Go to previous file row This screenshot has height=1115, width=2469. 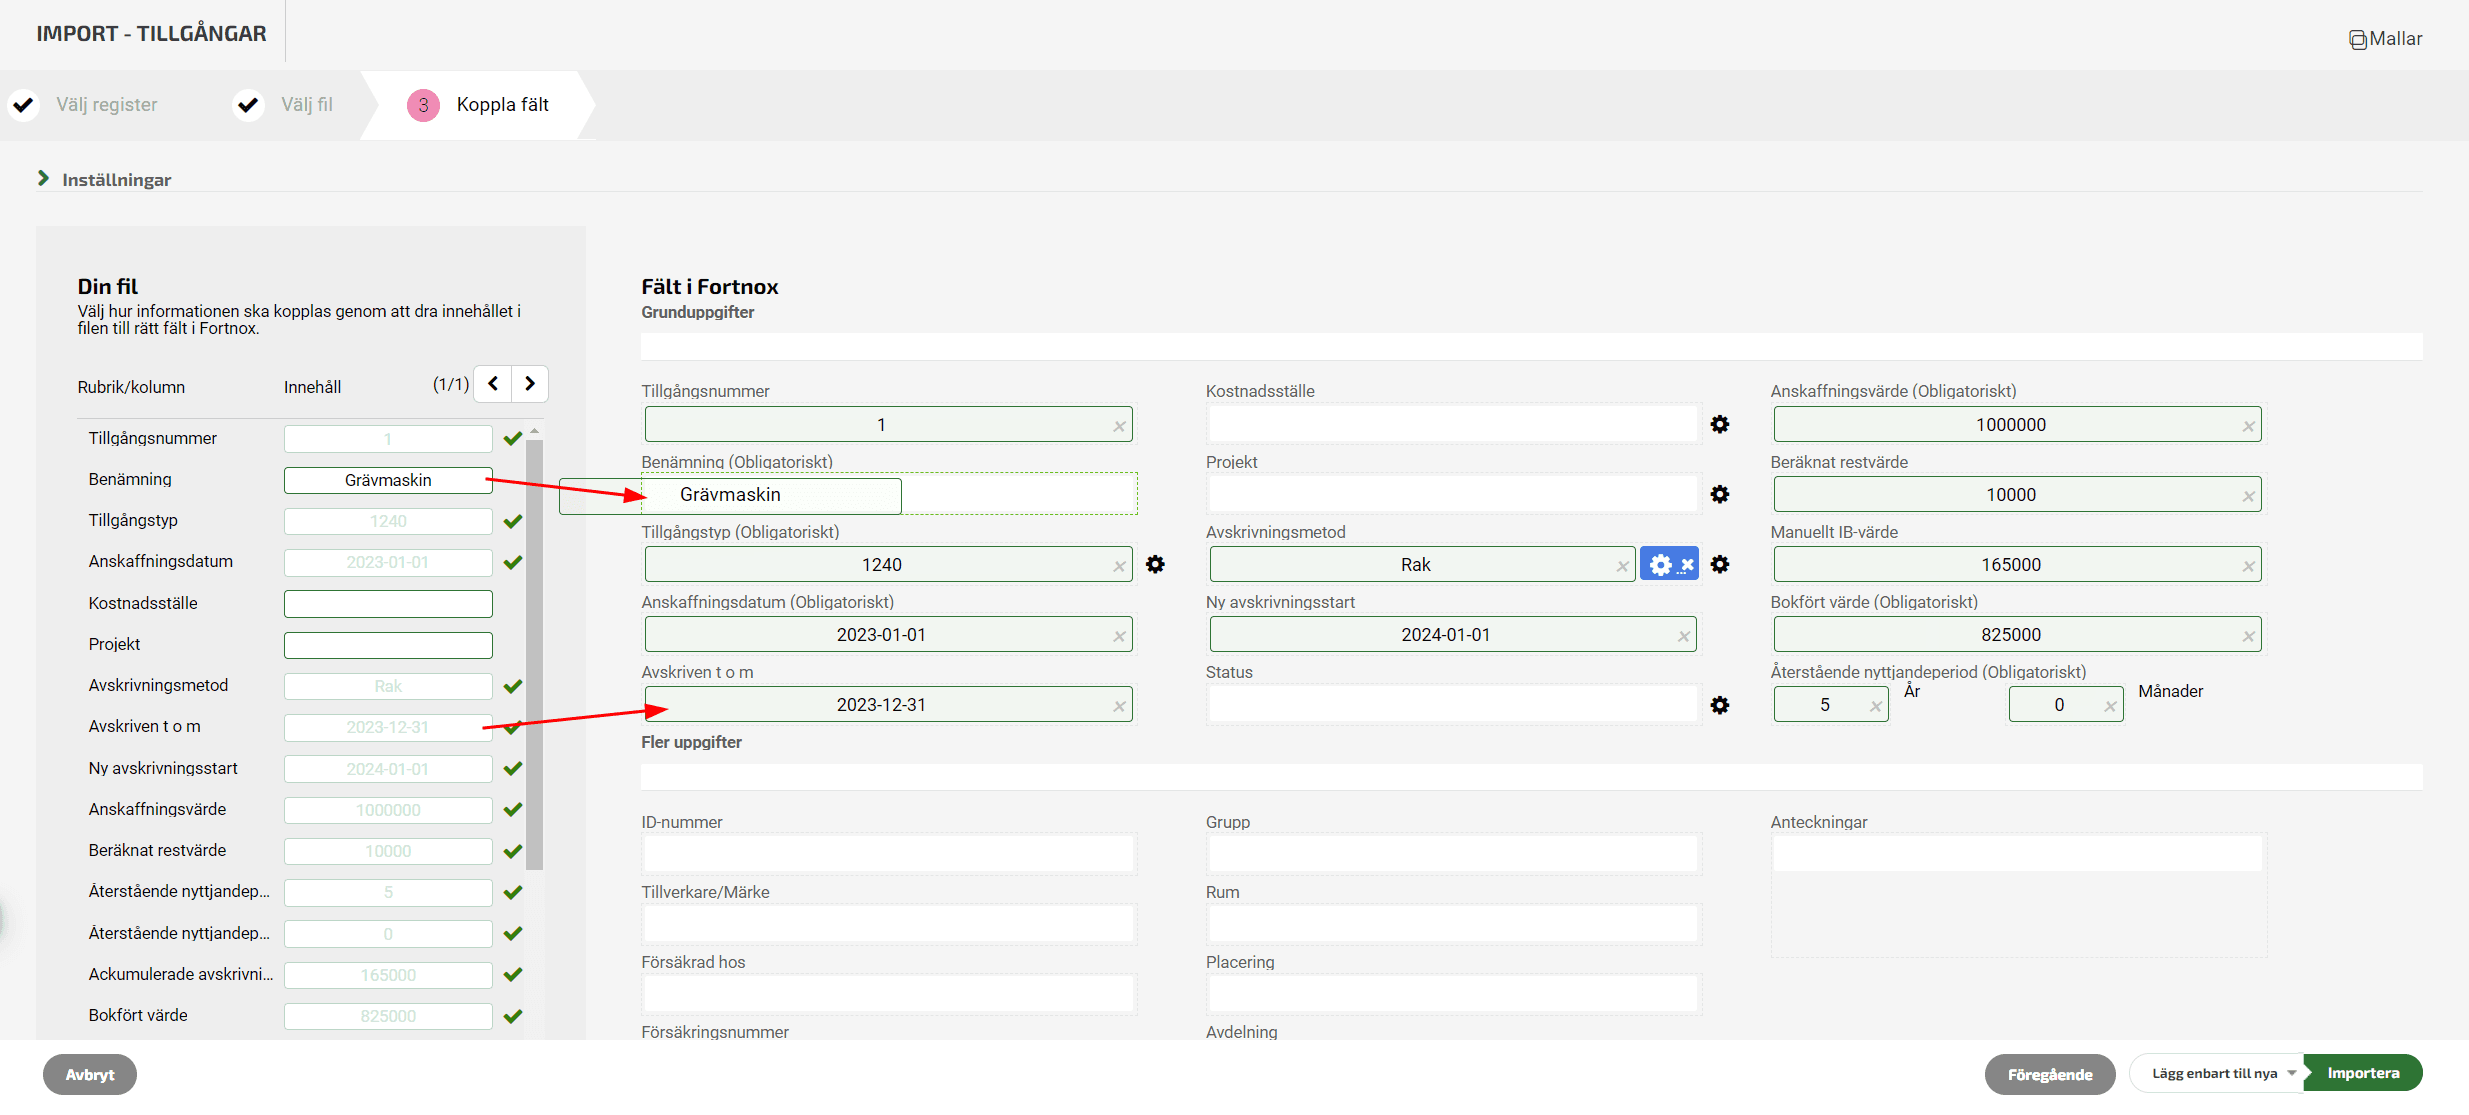(493, 384)
